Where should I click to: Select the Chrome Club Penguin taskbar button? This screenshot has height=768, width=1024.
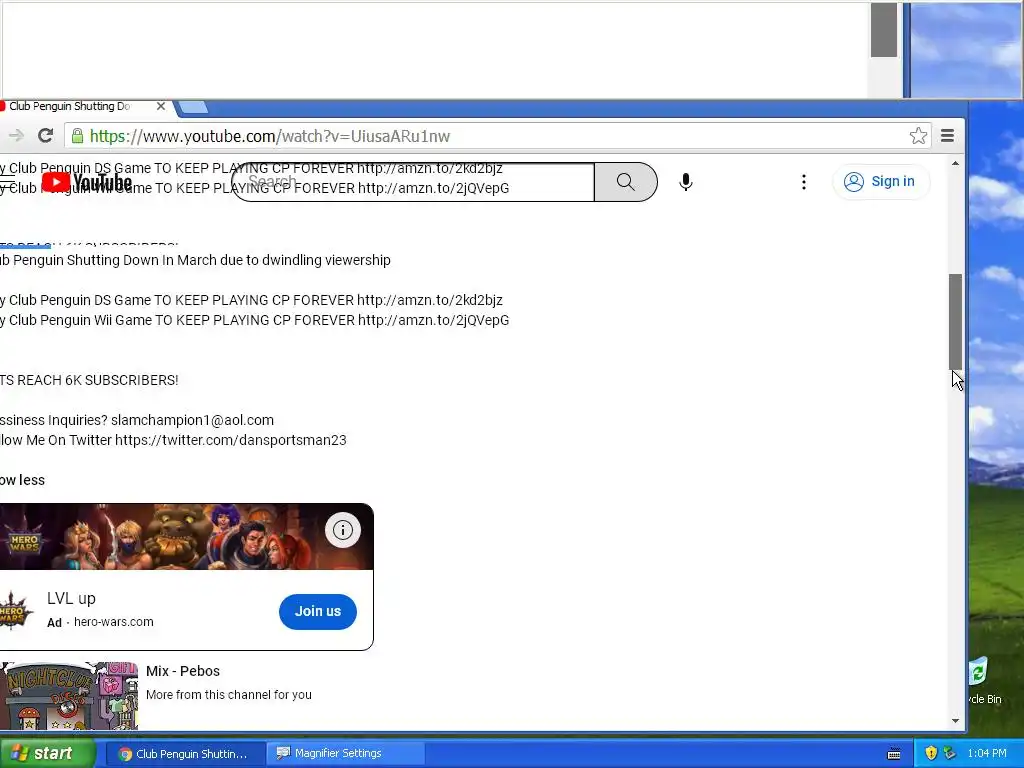184,753
